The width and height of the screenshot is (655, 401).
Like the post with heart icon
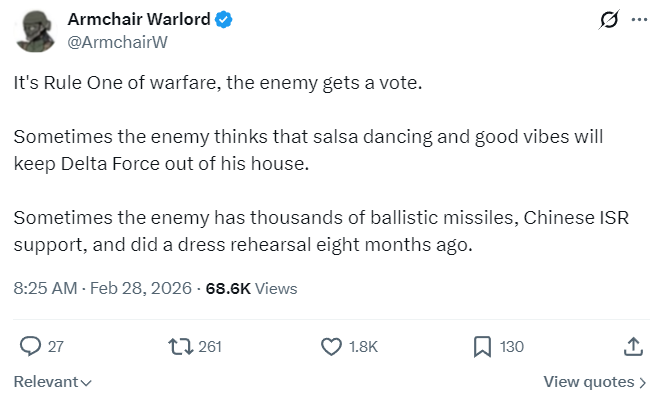click(x=332, y=346)
